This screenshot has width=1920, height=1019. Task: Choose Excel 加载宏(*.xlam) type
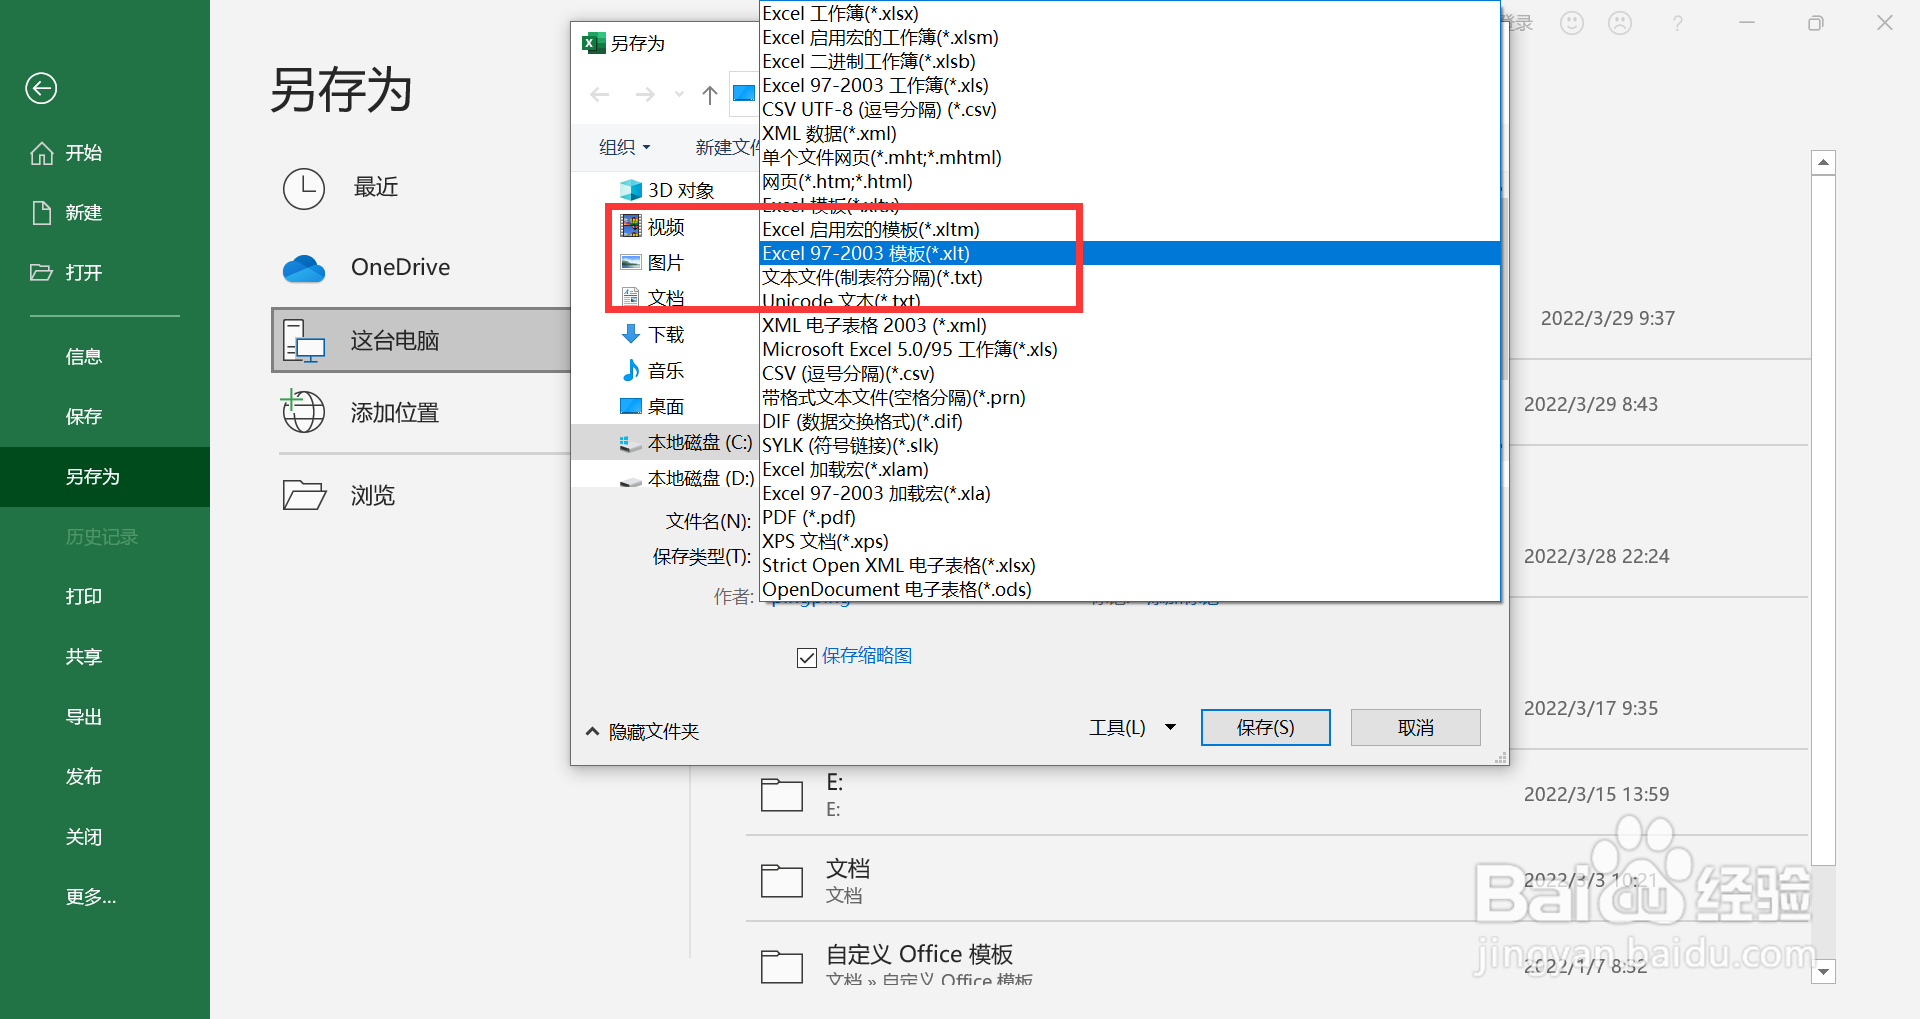(x=1130, y=469)
